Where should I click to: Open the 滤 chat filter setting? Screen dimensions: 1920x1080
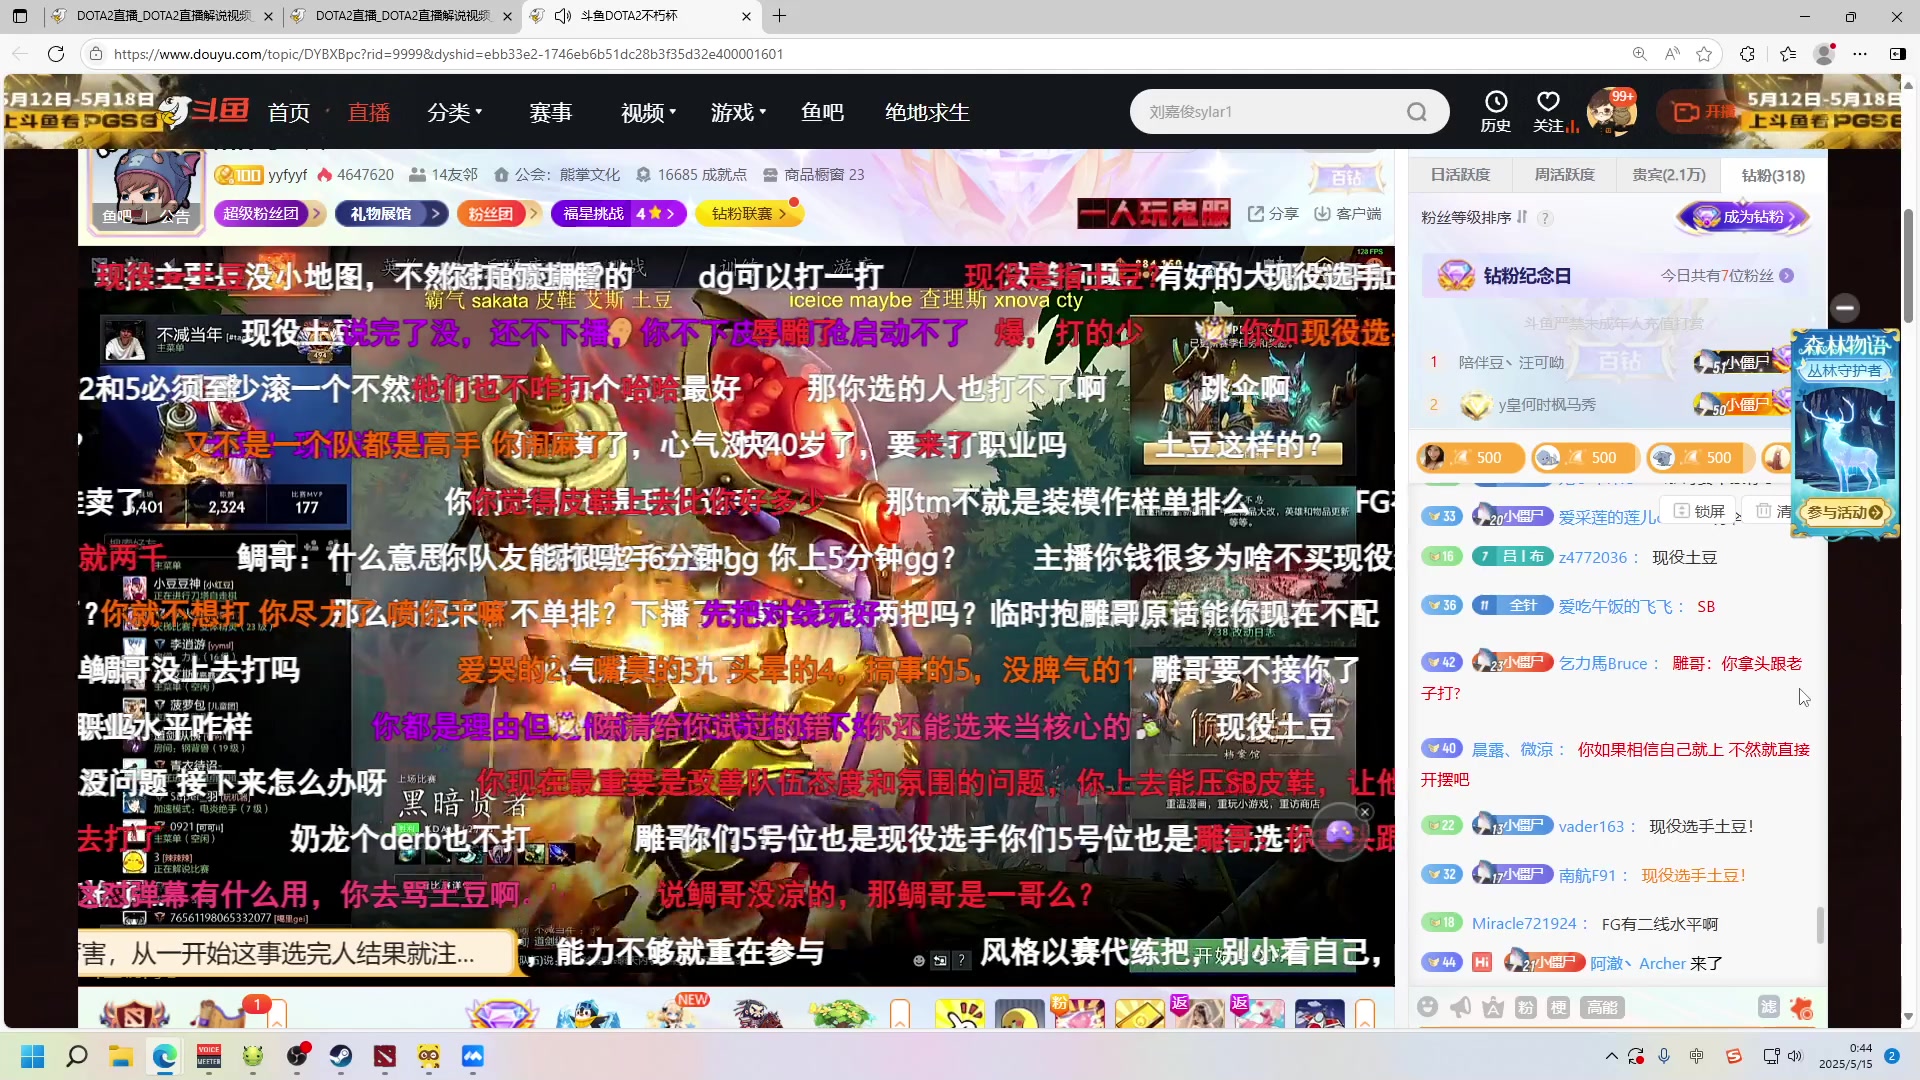(x=1769, y=1007)
